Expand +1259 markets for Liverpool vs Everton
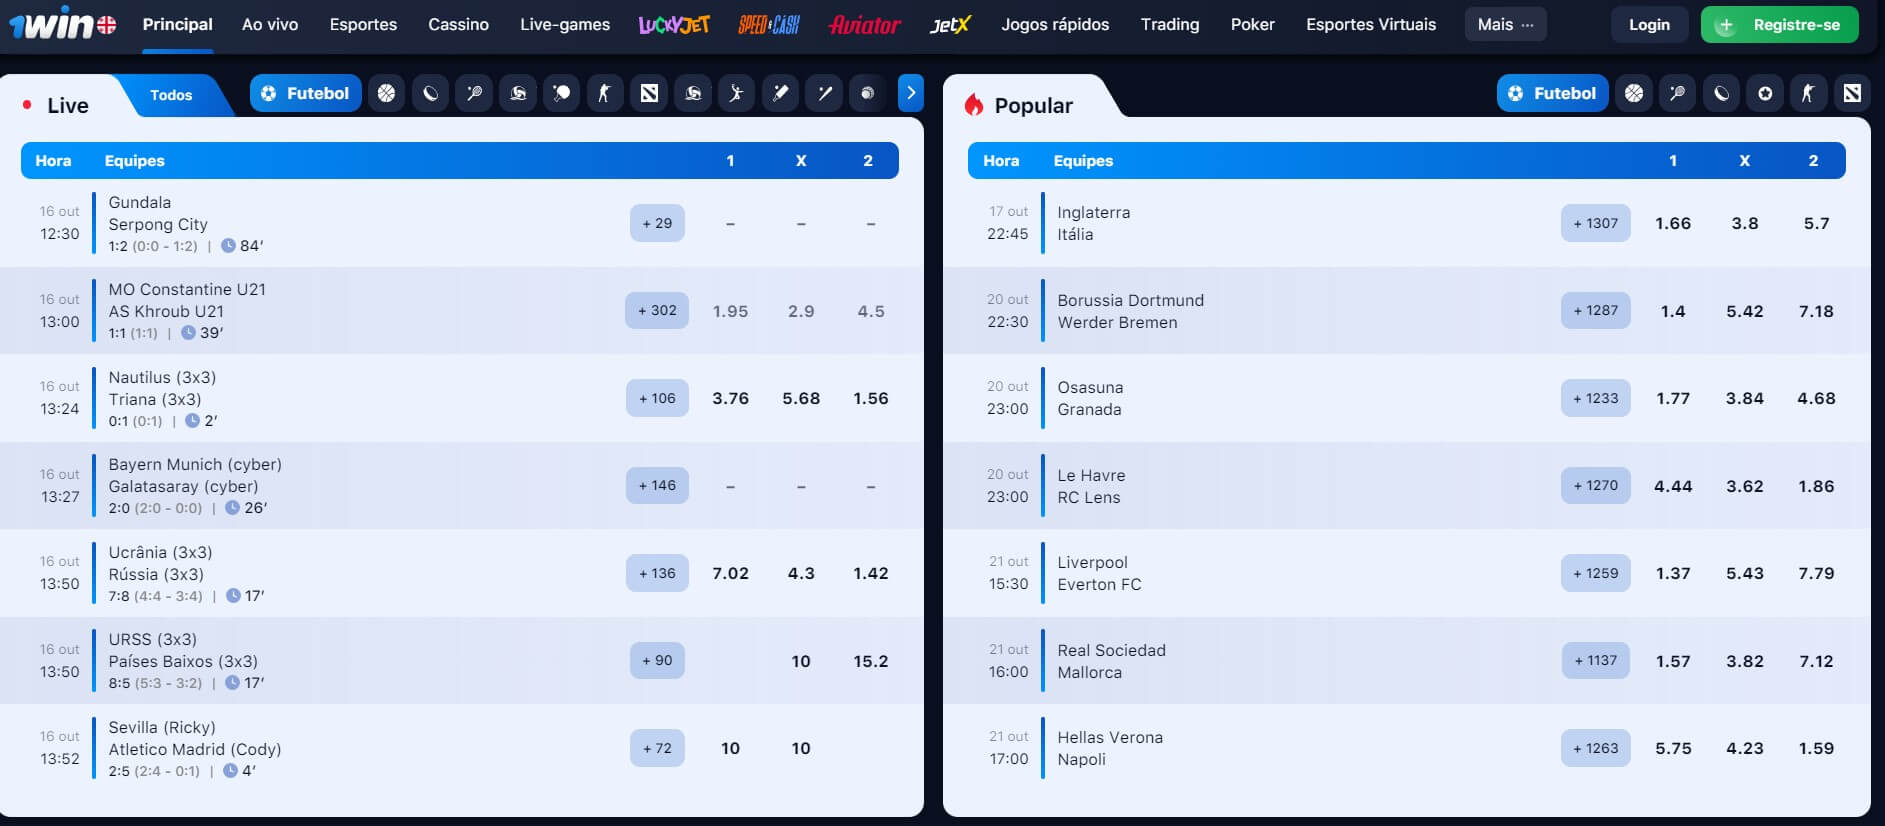The width and height of the screenshot is (1885, 826). (1595, 573)
